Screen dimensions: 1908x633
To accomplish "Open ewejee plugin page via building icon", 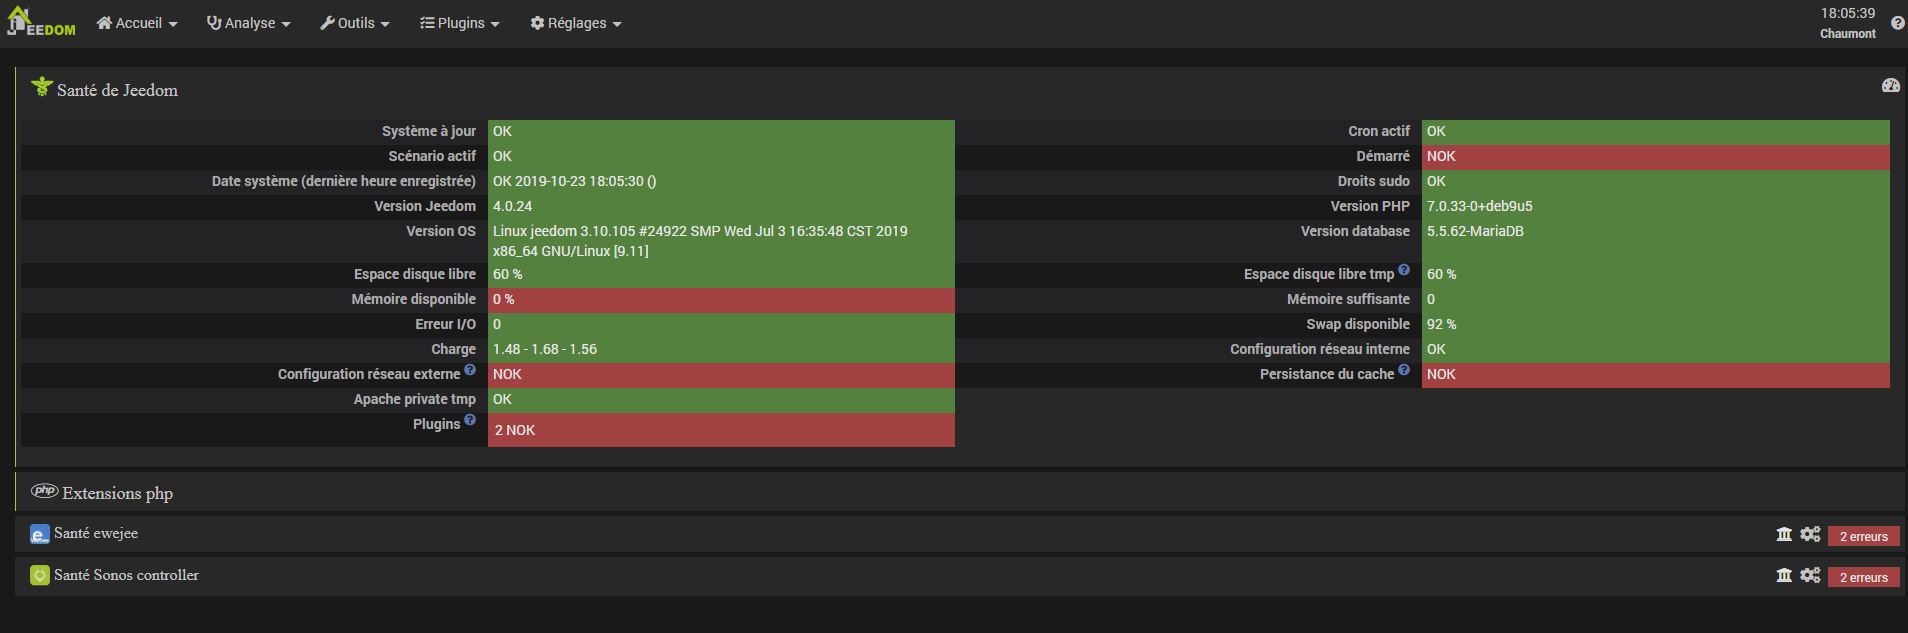I will 1784,535.
